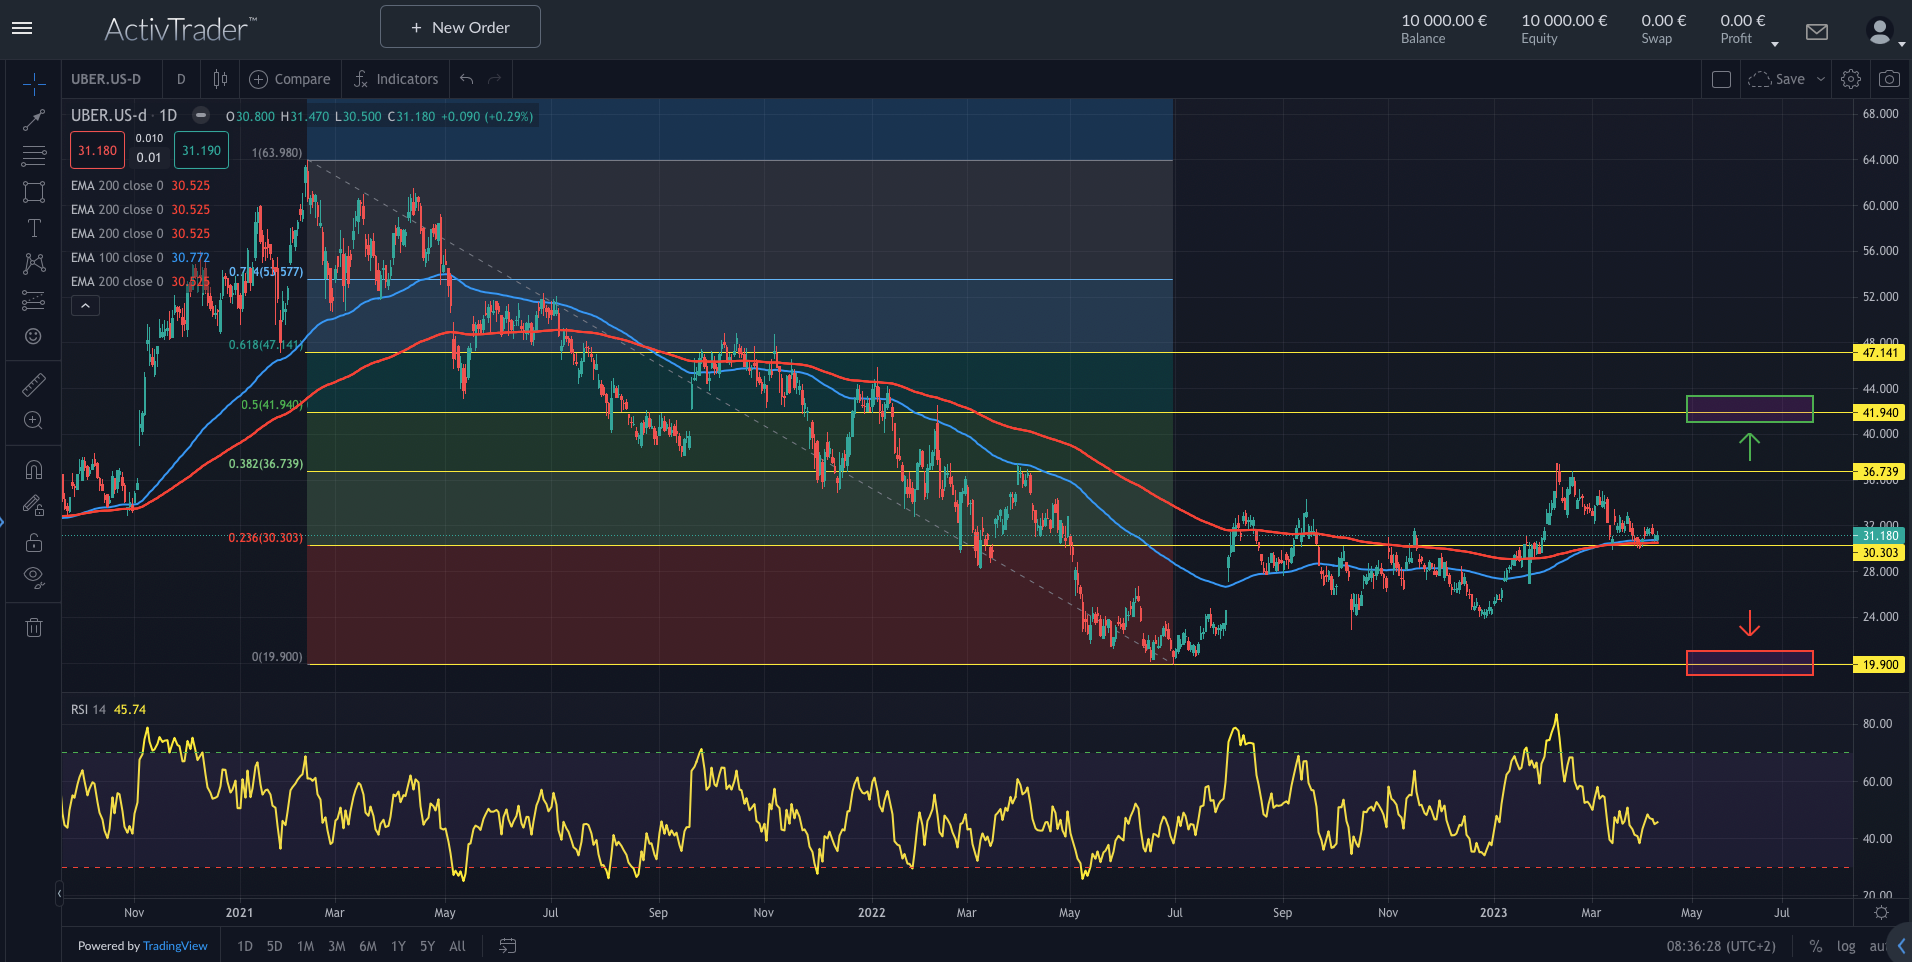Select the trend line drawing tool
Viewport: 1912px width, 962px height.
(34, 120)
